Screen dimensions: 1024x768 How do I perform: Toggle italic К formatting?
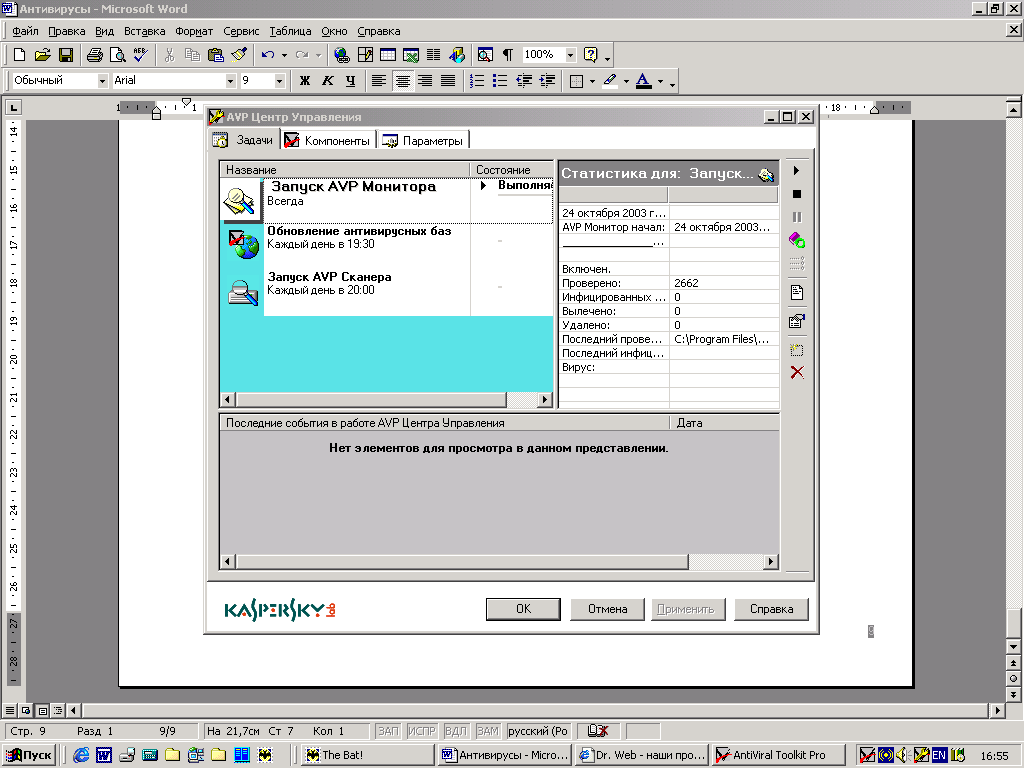tap(327, 80)
